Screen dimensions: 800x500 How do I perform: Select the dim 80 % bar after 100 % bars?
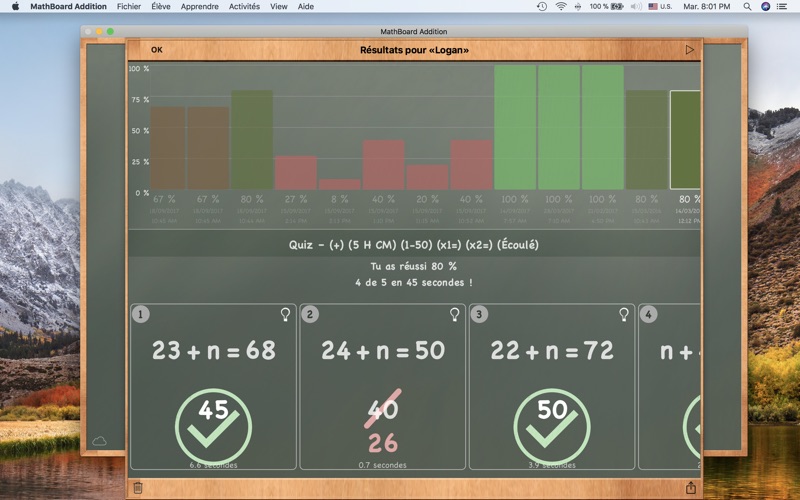647,140
